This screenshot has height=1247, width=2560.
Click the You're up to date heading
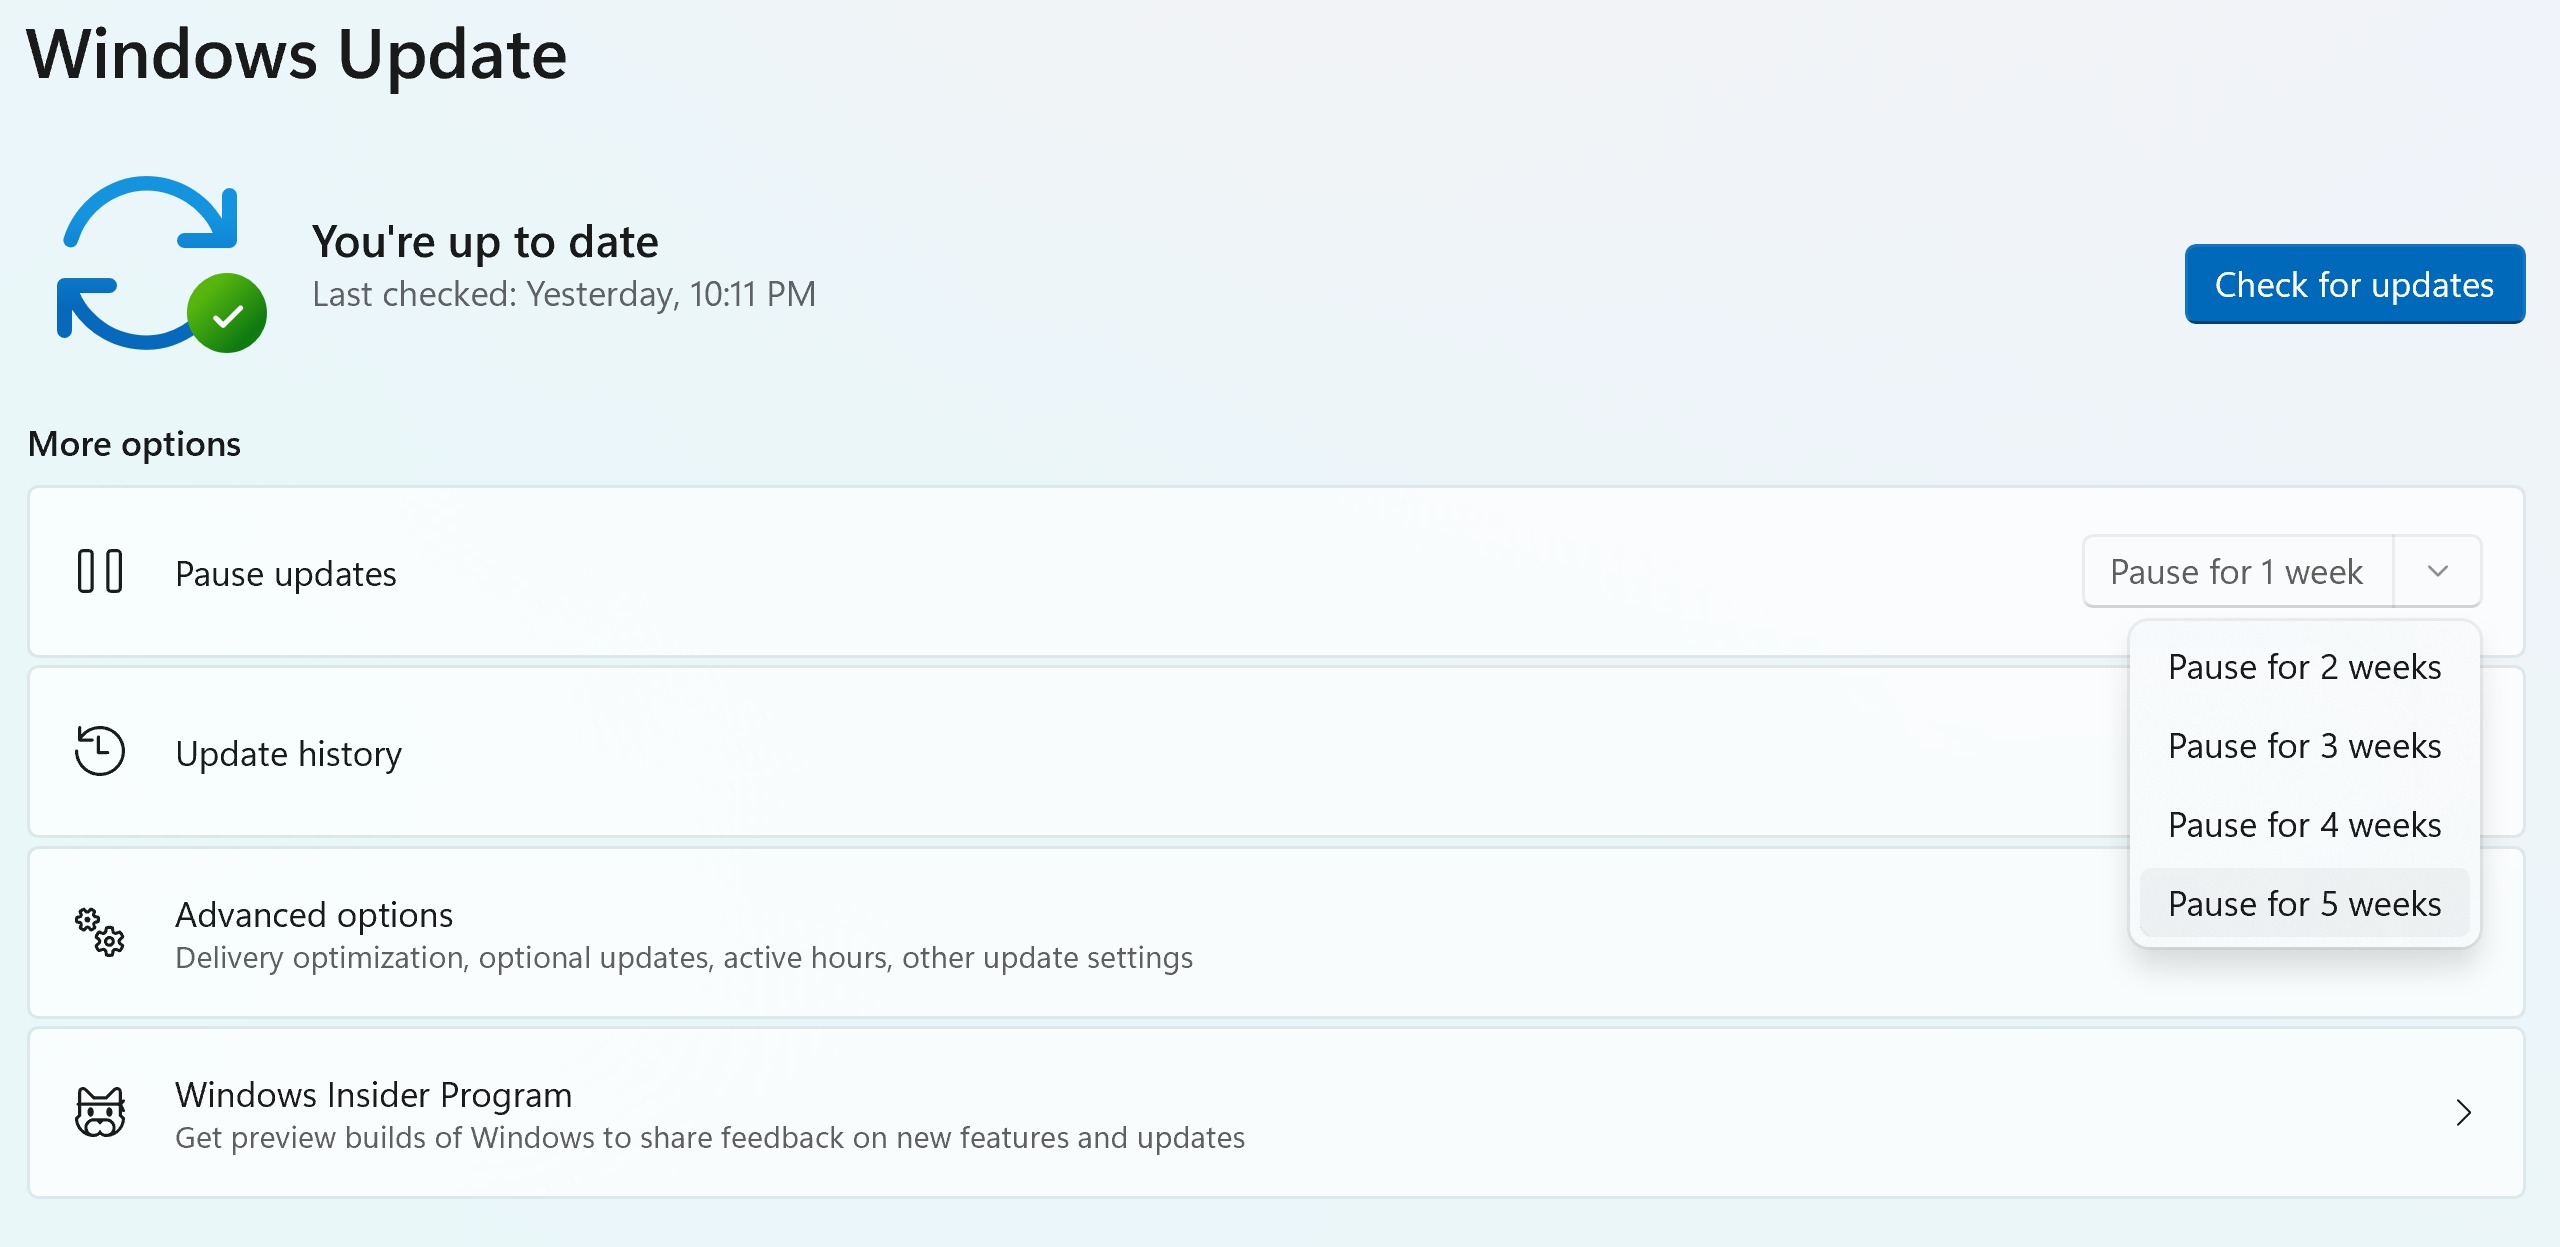[485, 242]
